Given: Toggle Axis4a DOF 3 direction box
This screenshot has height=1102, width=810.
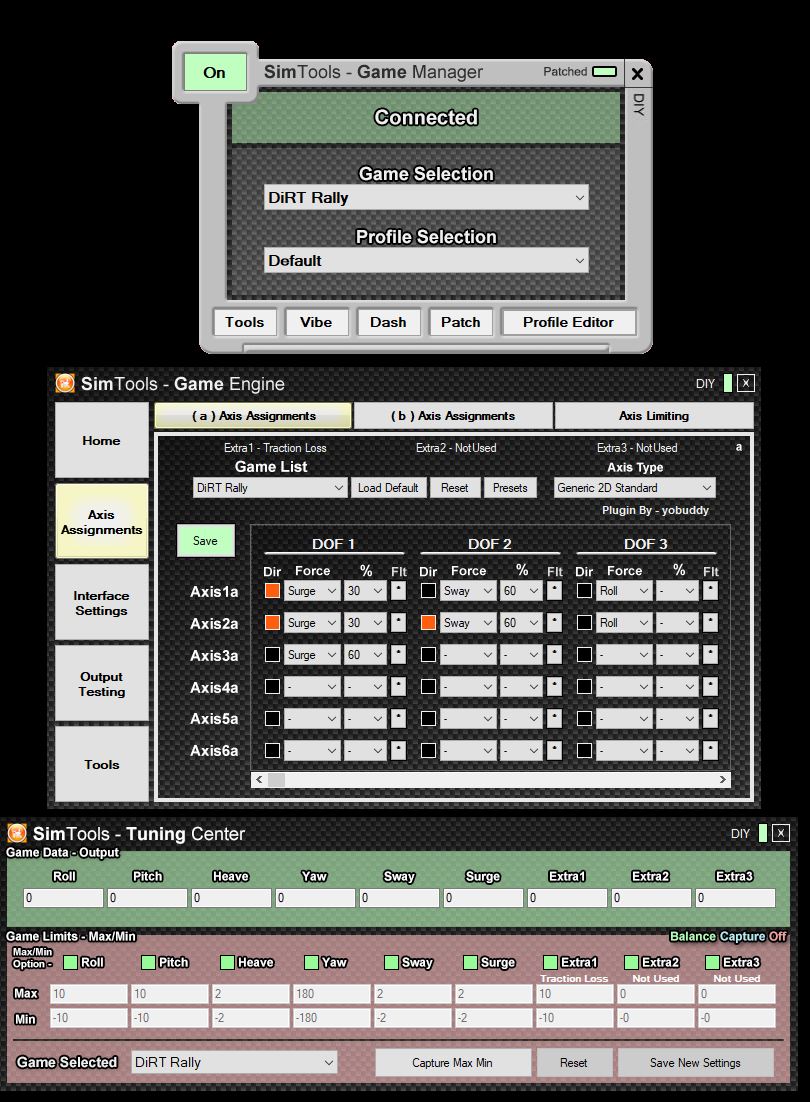Looking at the screenshot, I should (x=584, y=687).
